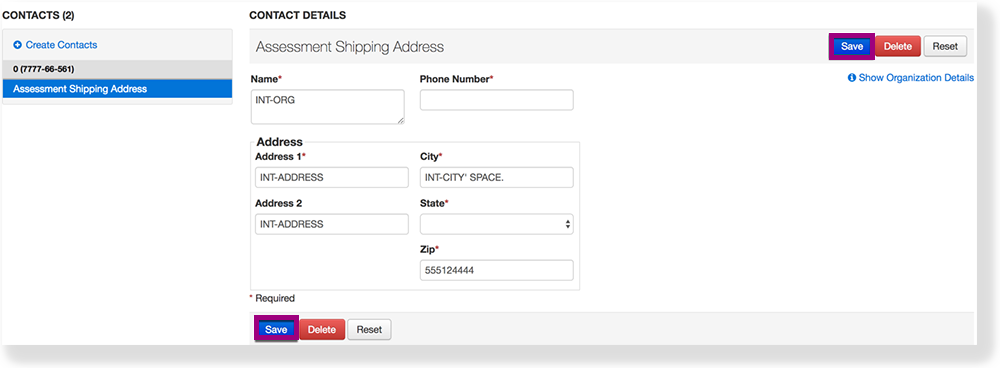
Task: Click the info icon beside Show Organization Details
Action: pyautogui.click(x=851, y=78)
